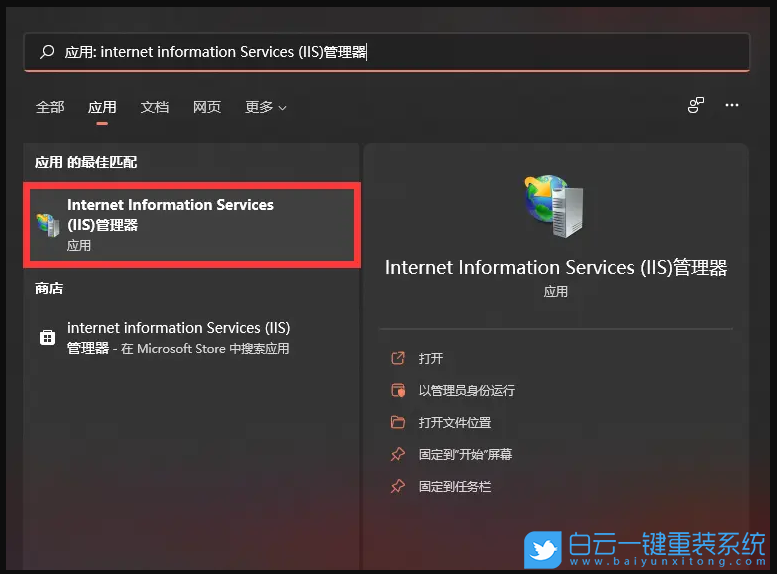
Task: Click the open arrow icon beside 打开
Action: tap(398, 358)
